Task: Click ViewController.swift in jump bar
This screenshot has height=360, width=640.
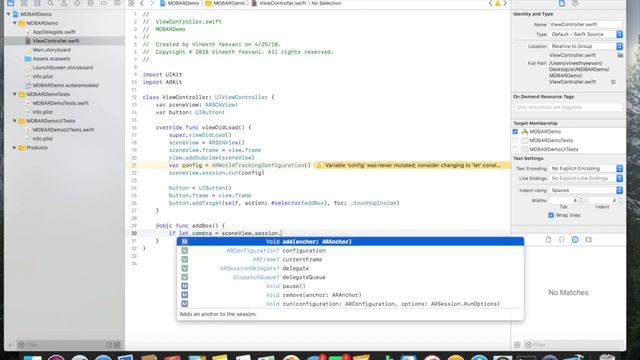Action: coord(278,3)
